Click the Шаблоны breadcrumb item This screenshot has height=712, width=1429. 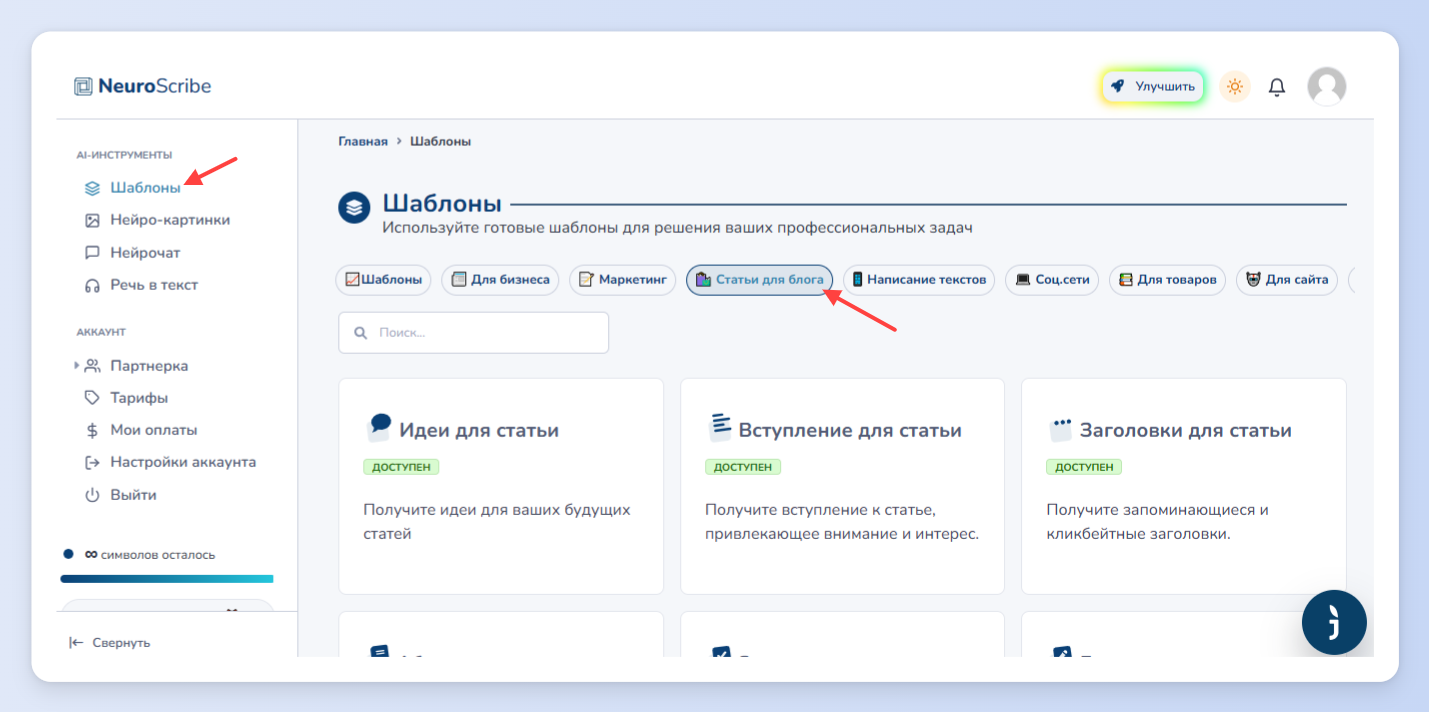pyautogui.click(x=440, y=141)
